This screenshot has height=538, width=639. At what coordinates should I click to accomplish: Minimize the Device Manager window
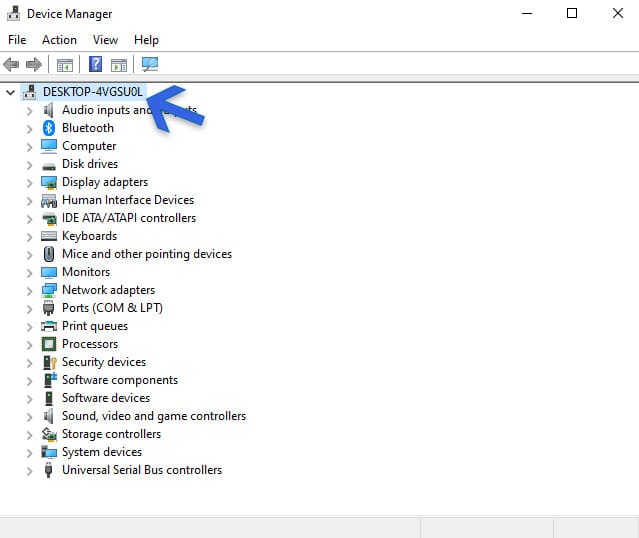point(527,13)
